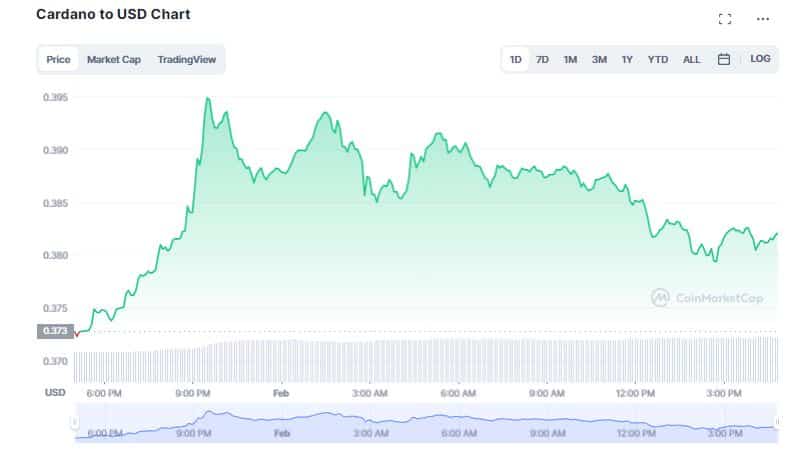Viewport: 804px width, 453px height.
Task: Click the USD currency axis label
Action: [55, 392]
